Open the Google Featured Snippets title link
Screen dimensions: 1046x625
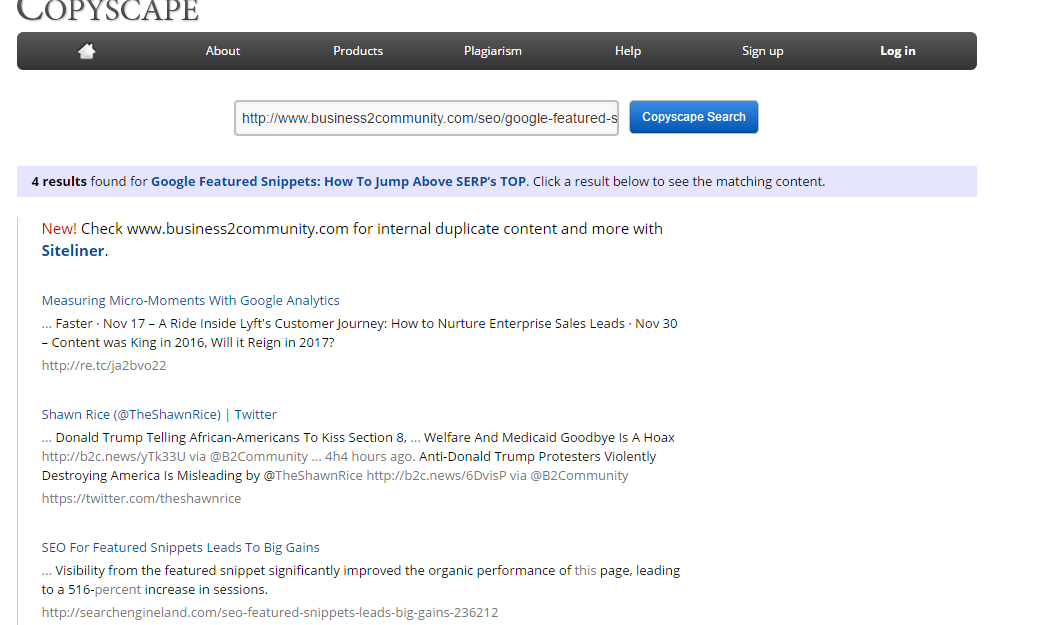click(338, 181)
